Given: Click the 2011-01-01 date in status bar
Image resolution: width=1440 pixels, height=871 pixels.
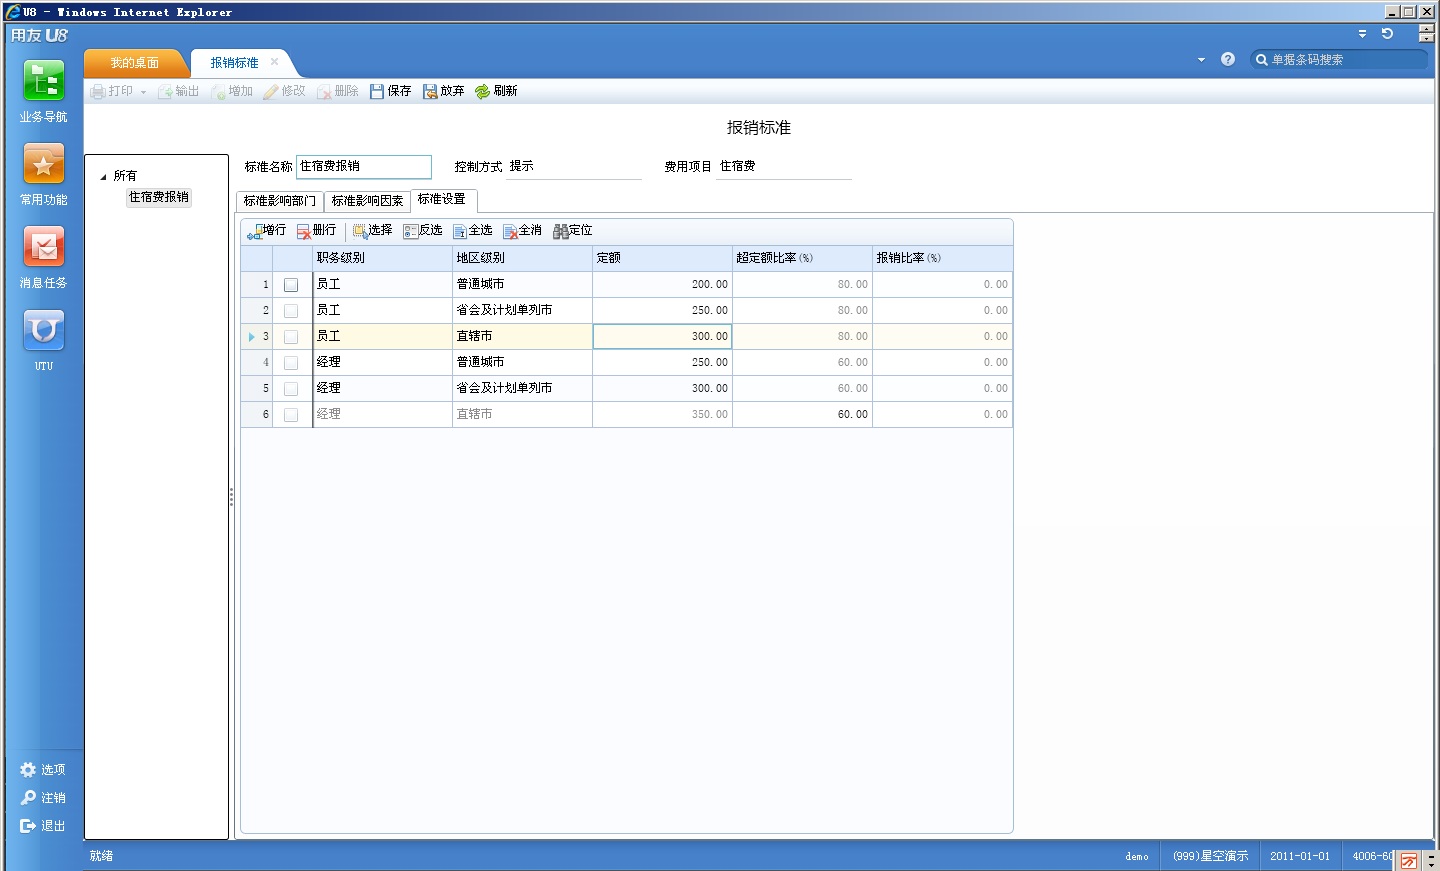Looking at the screenshot, I should [1300, 857].
